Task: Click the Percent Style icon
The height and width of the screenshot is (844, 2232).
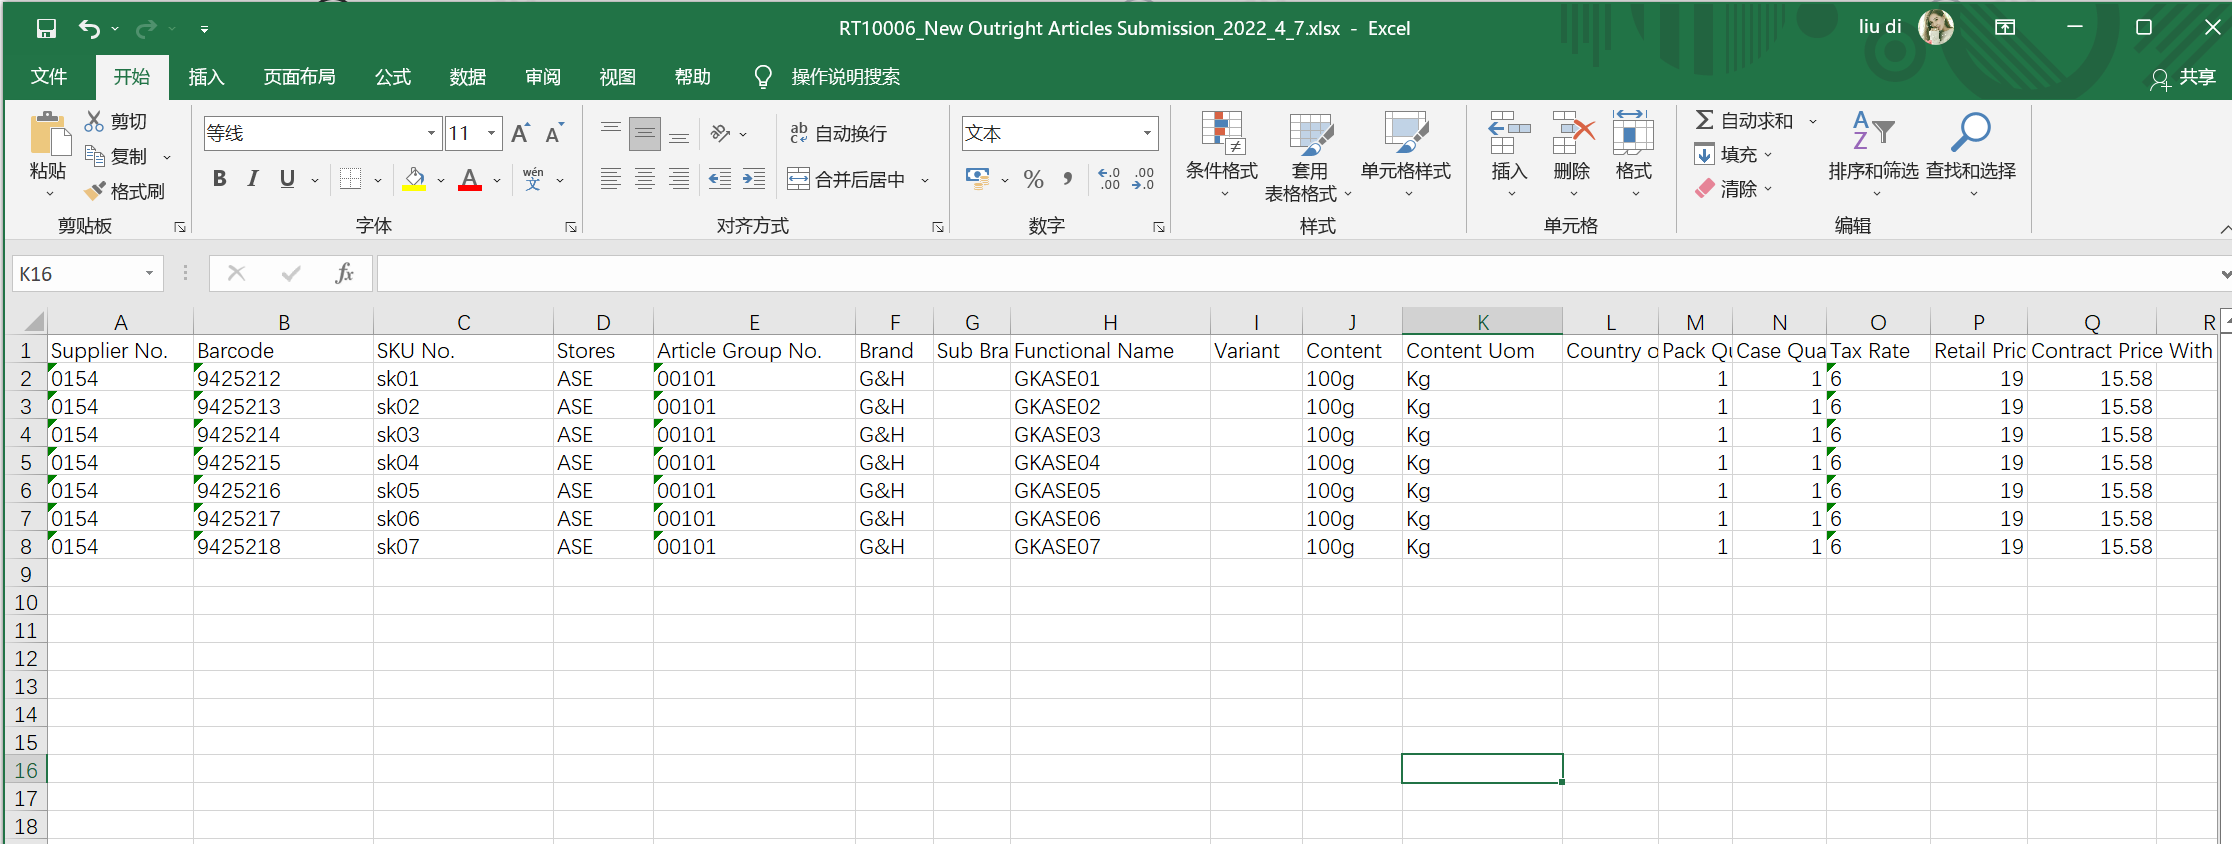Action: [1034, 179]
